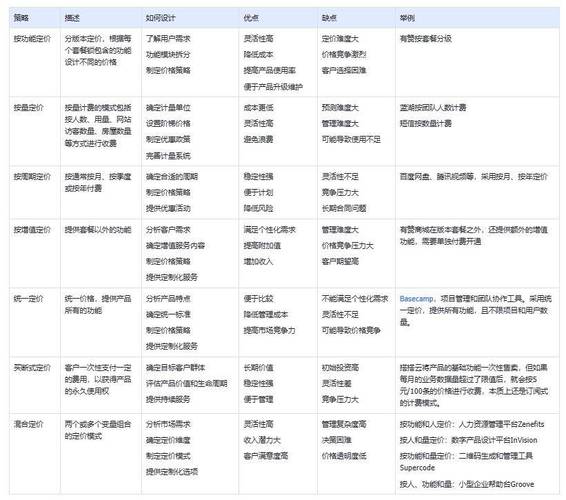This screenshot has height=500, width=566.
Task: Click the text '降低成本'
Action: [258, 55]
